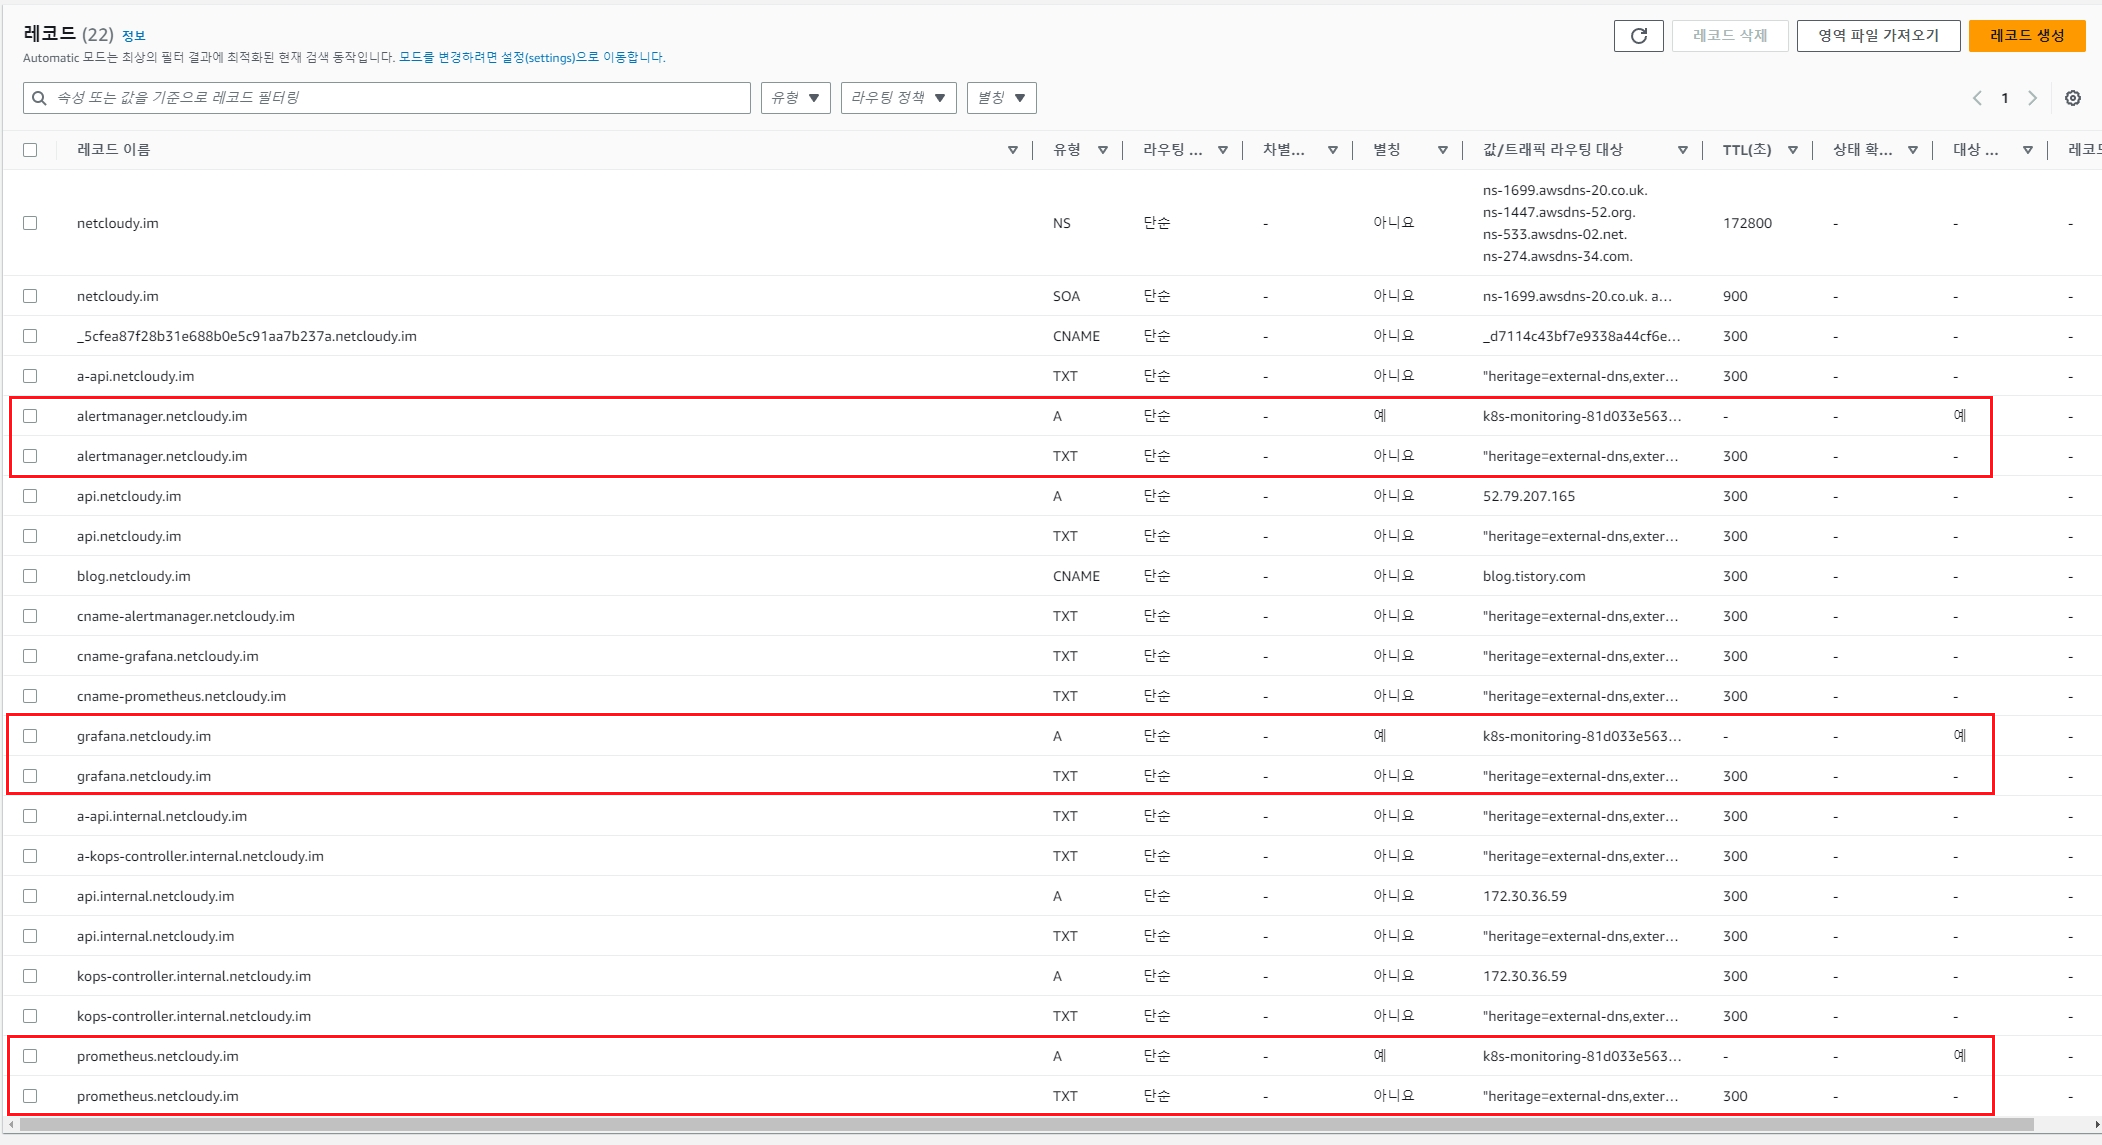Sort by record type column arrow
Image resolution: width=2102 pixels, height=1145 pixels.
tap(1103, 150)
